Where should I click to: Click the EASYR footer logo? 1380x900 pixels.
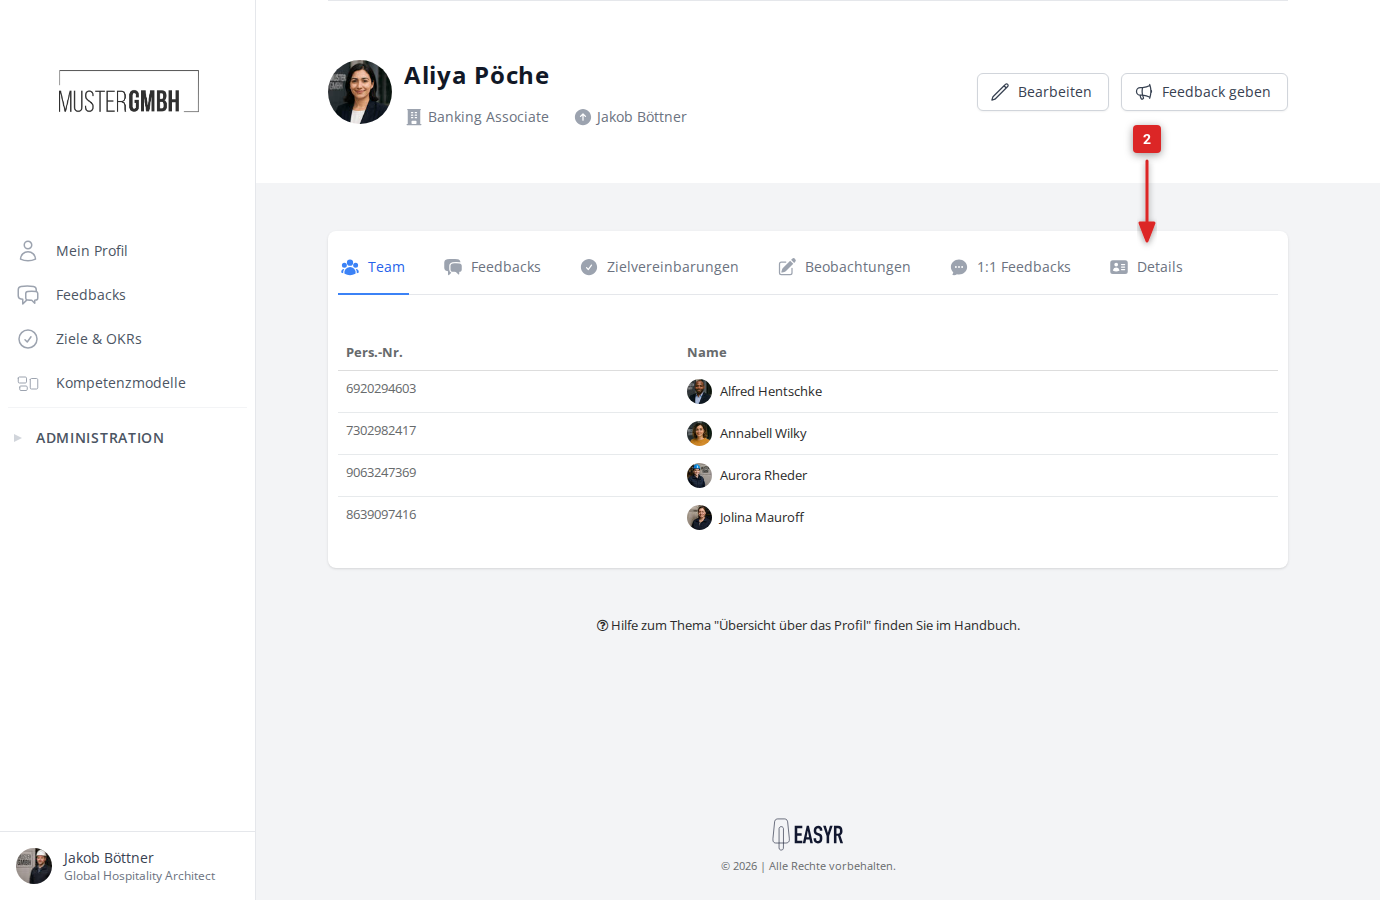point(808,834)
